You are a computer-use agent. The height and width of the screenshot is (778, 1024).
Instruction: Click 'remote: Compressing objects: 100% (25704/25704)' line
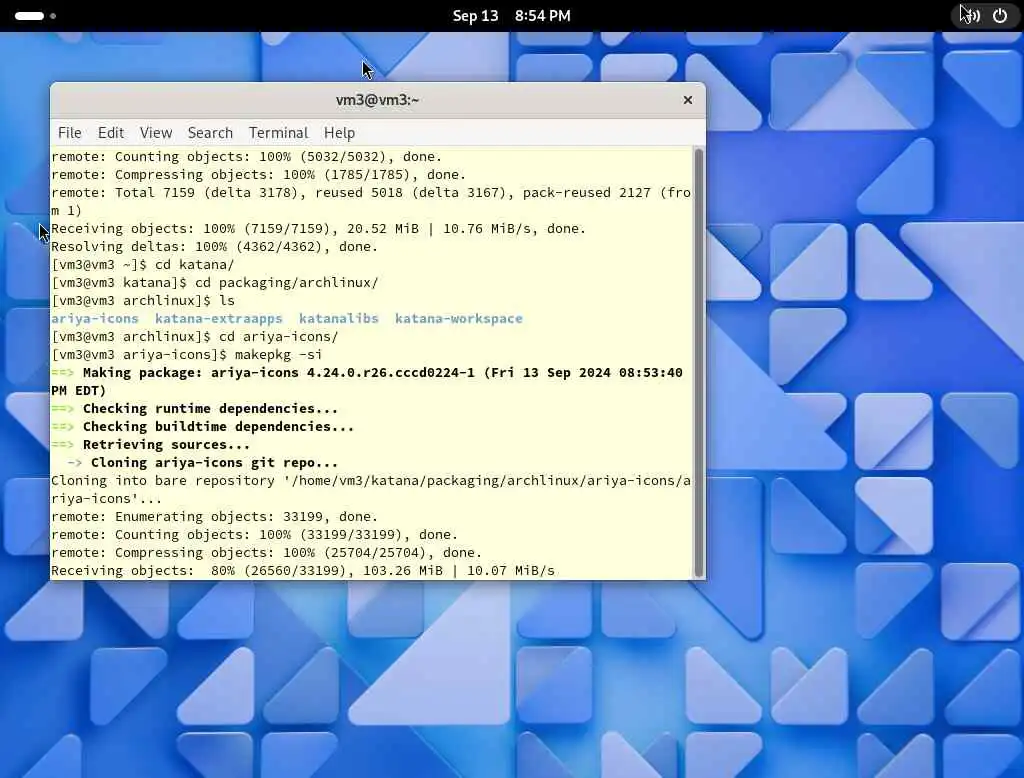266,553
